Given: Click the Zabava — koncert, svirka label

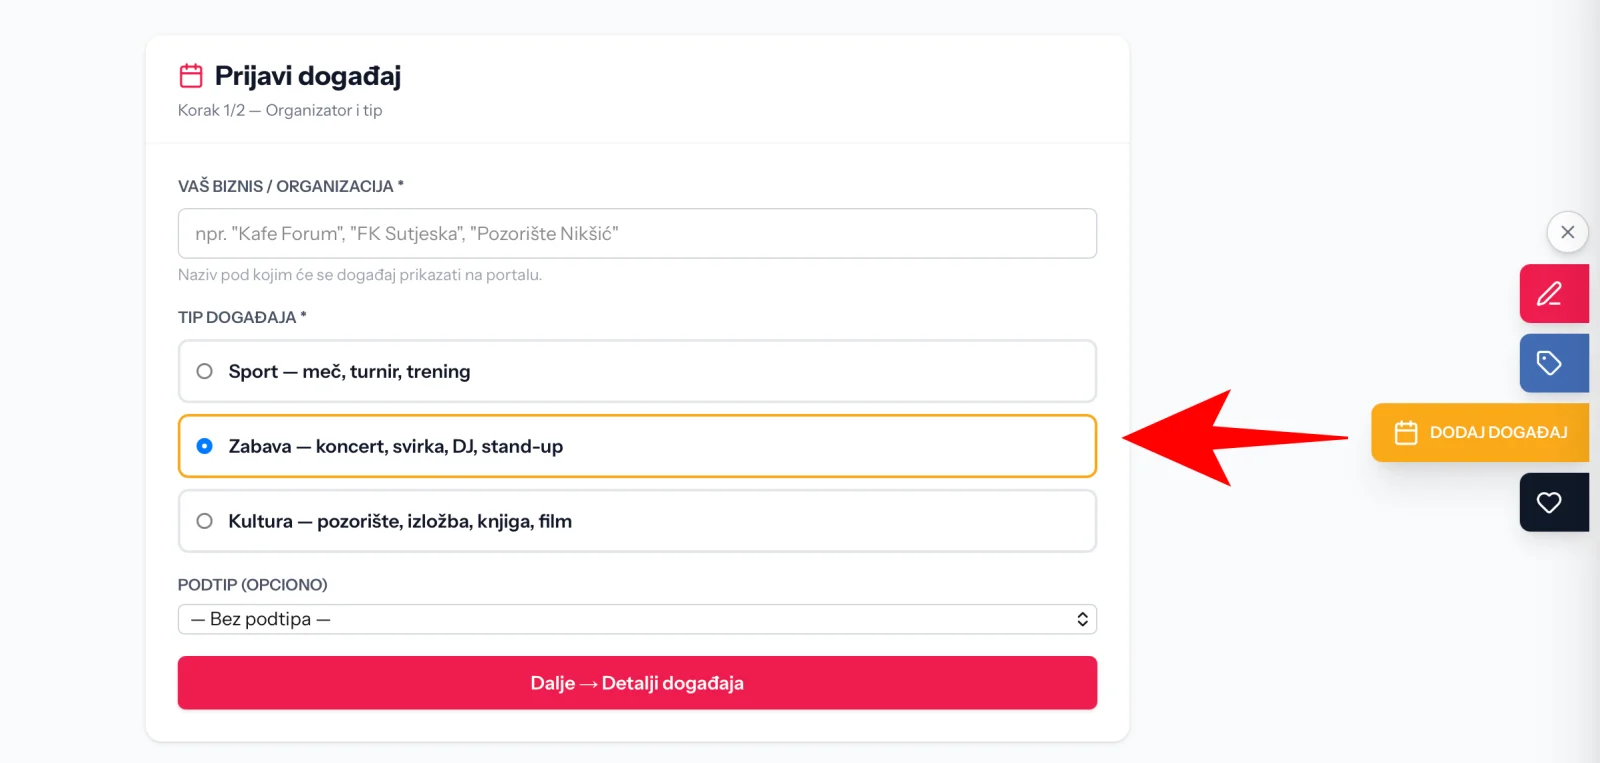Looking at the screenshot, I should point(396,446).
